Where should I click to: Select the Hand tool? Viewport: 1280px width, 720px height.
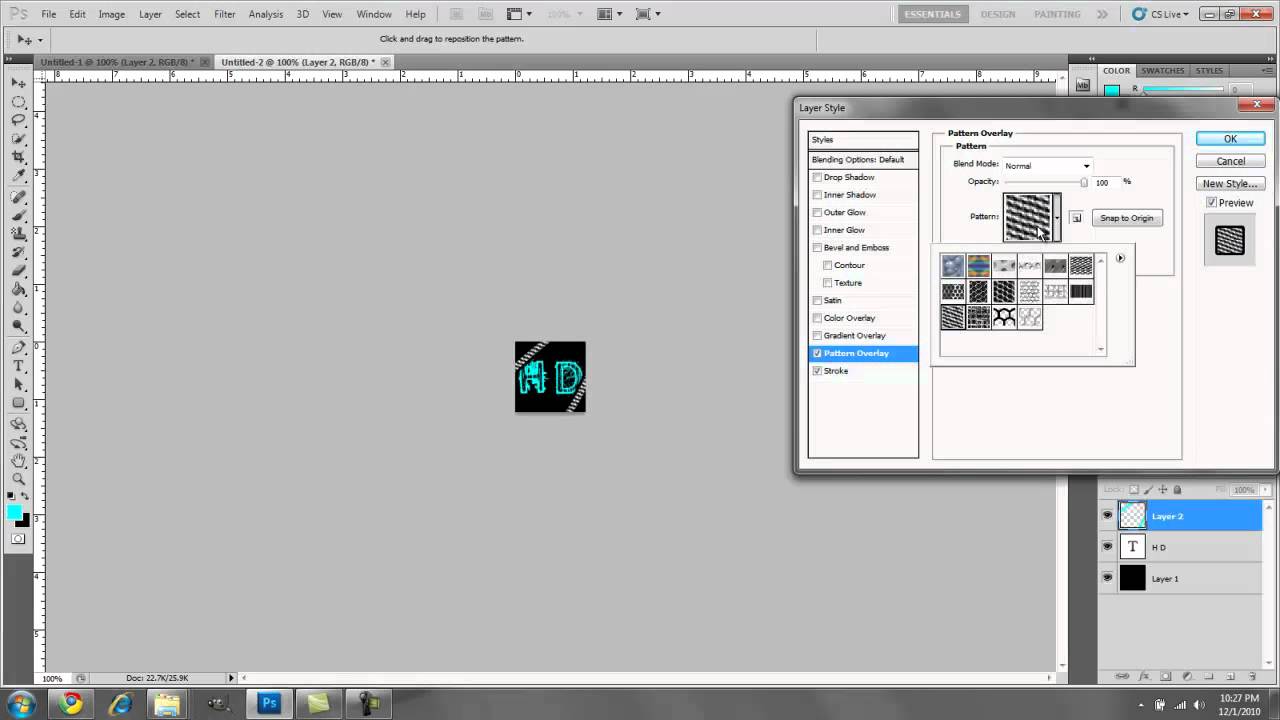tap(19, 461)
